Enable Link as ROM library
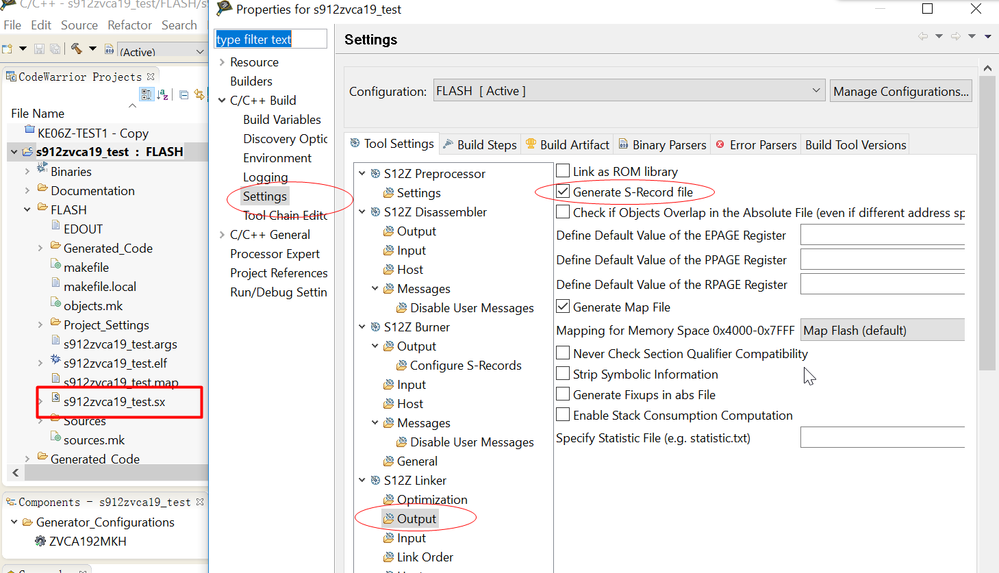 click(x=564, y=172)
